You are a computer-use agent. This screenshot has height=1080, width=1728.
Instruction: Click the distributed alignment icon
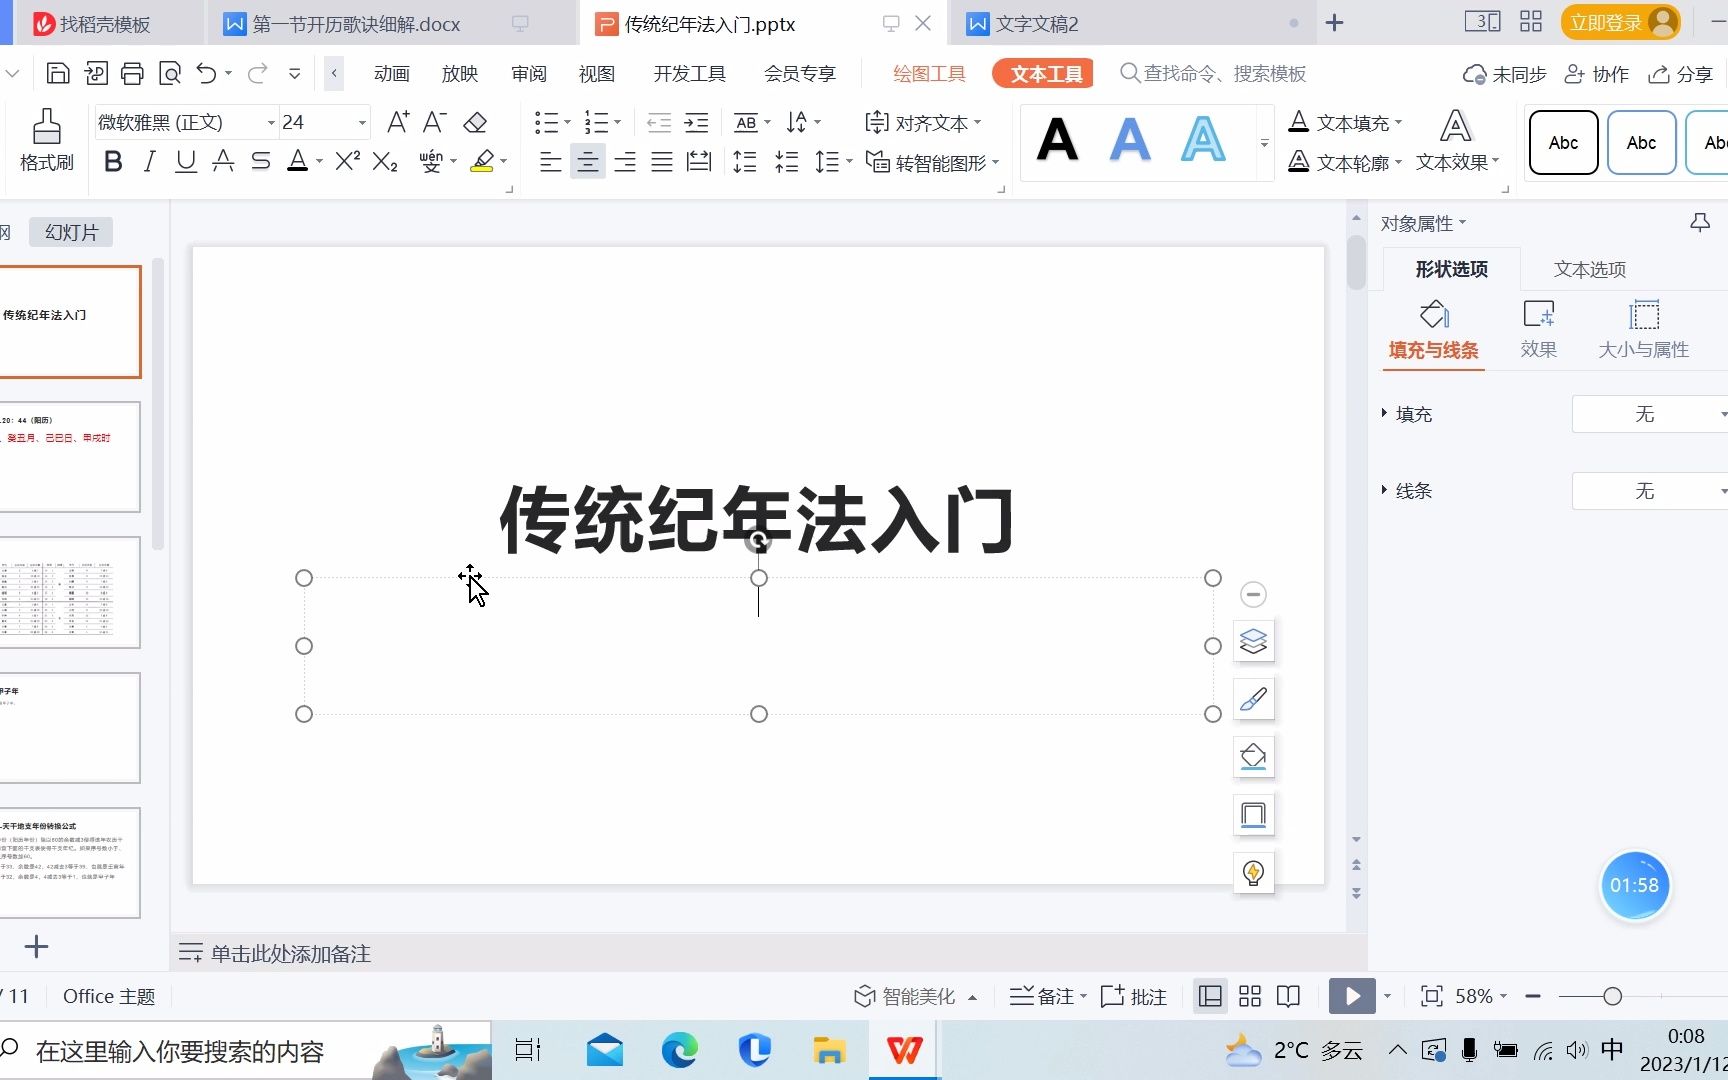click(699, 161)
